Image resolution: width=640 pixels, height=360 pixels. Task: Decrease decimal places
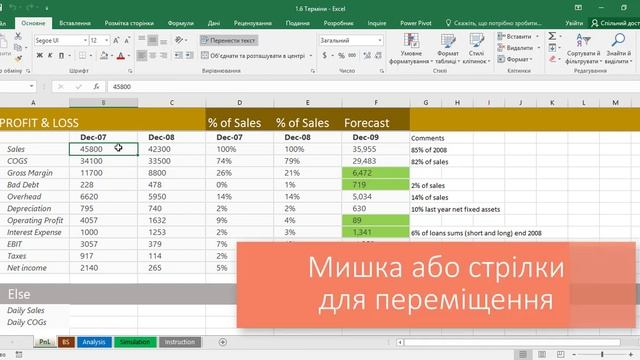[x=378, y=56]
